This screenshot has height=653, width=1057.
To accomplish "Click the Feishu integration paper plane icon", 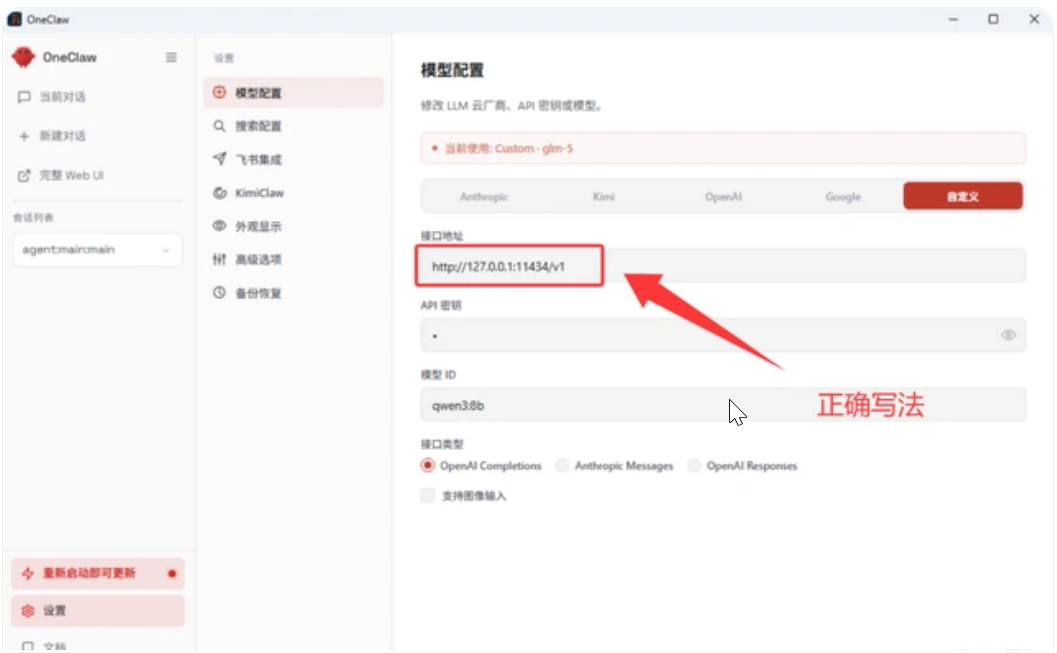I will (x=220, y=159).
